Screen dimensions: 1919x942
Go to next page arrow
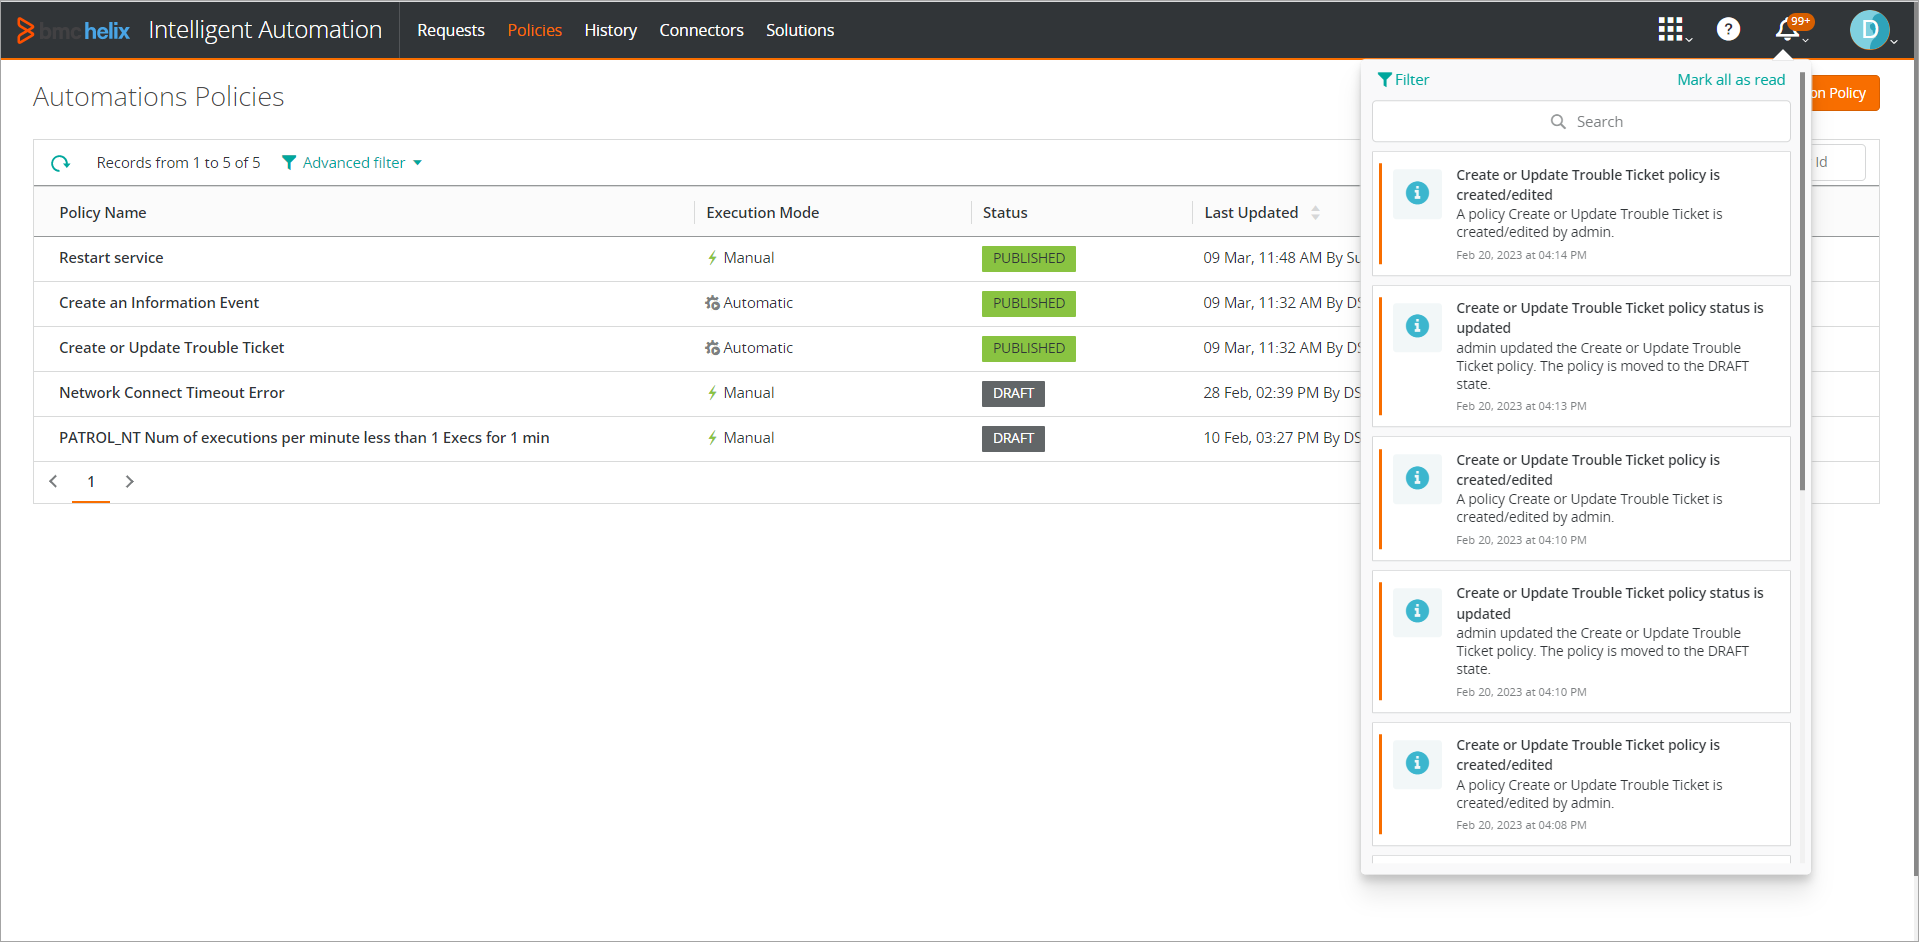(129, 481)
